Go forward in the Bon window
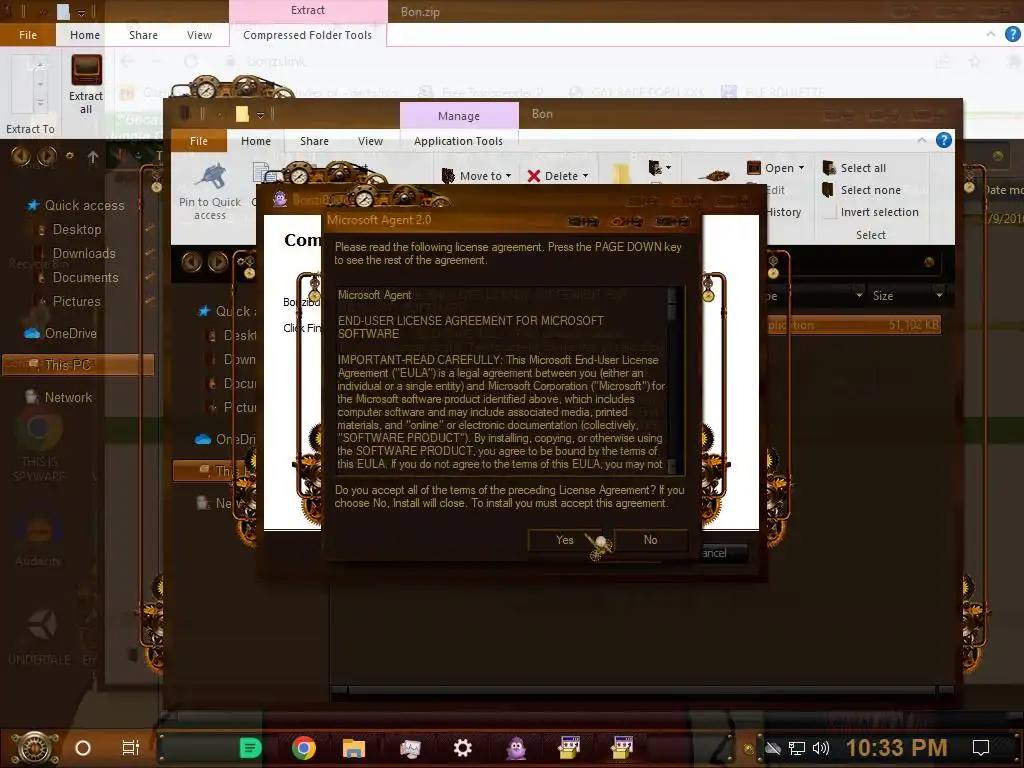 (x=217, y=262)
